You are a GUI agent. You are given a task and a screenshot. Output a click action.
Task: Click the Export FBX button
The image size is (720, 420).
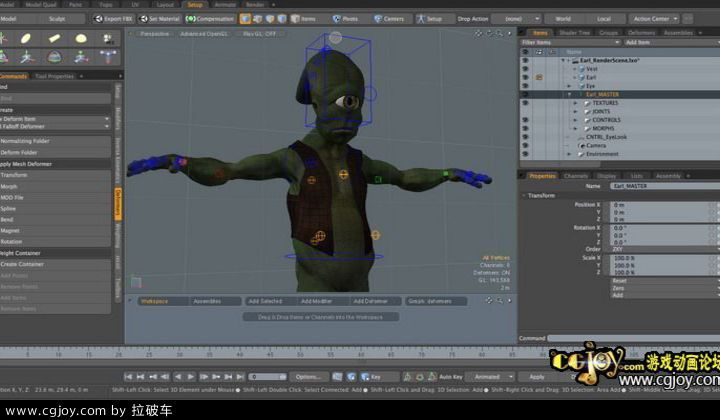coord(112,19)
